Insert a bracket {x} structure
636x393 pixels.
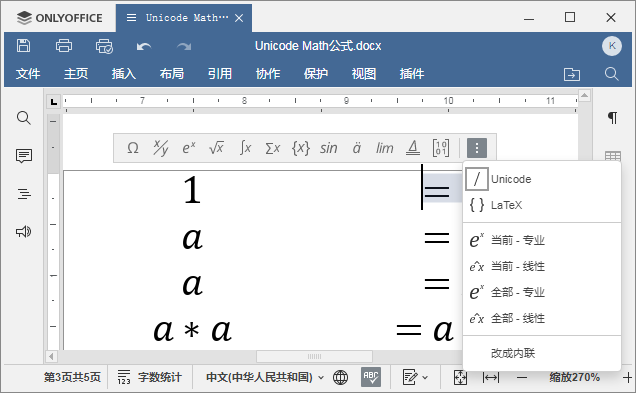click(301, 148)
